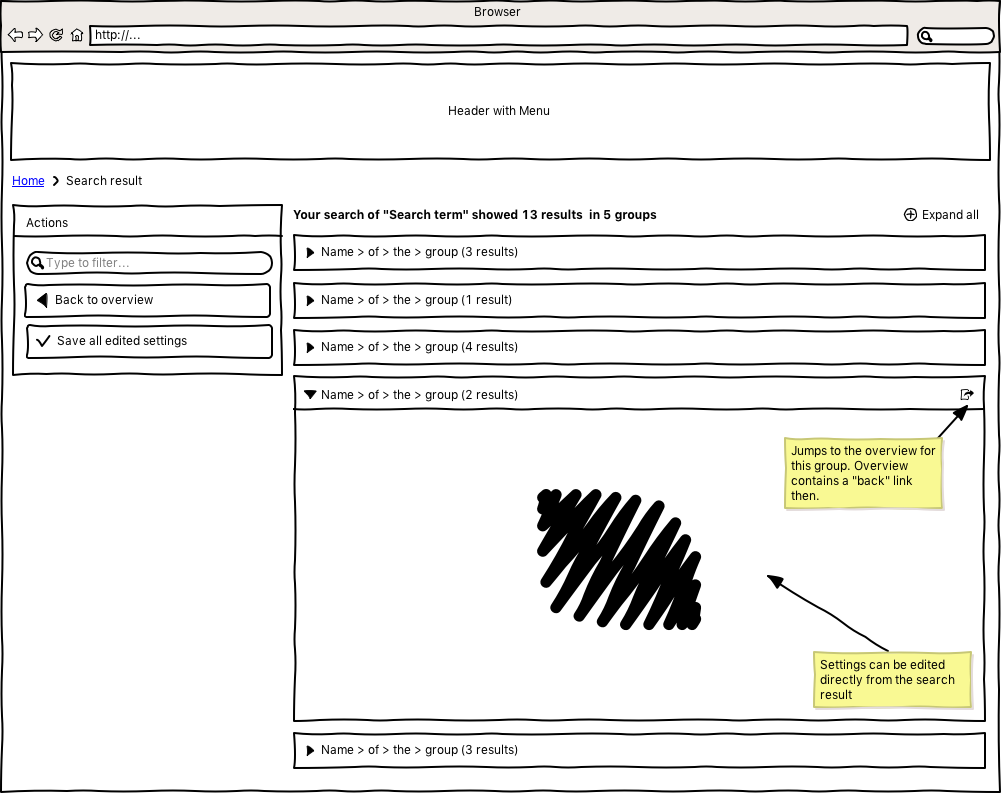1001x793 pixels.
Task: Click the magnifier in the browser search box
Action: point(927,36)
